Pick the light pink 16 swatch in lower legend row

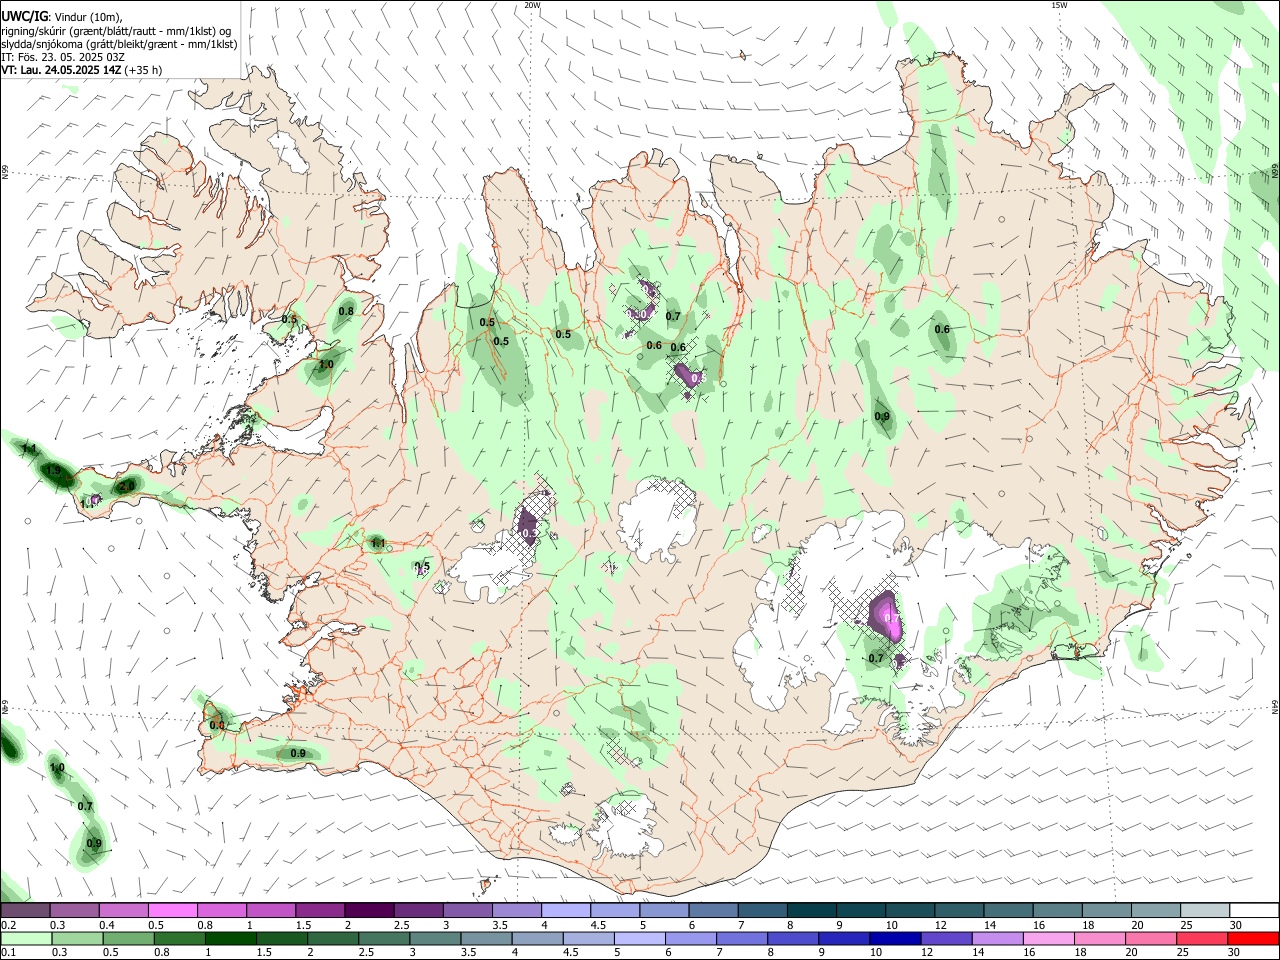pos(1049,939)
